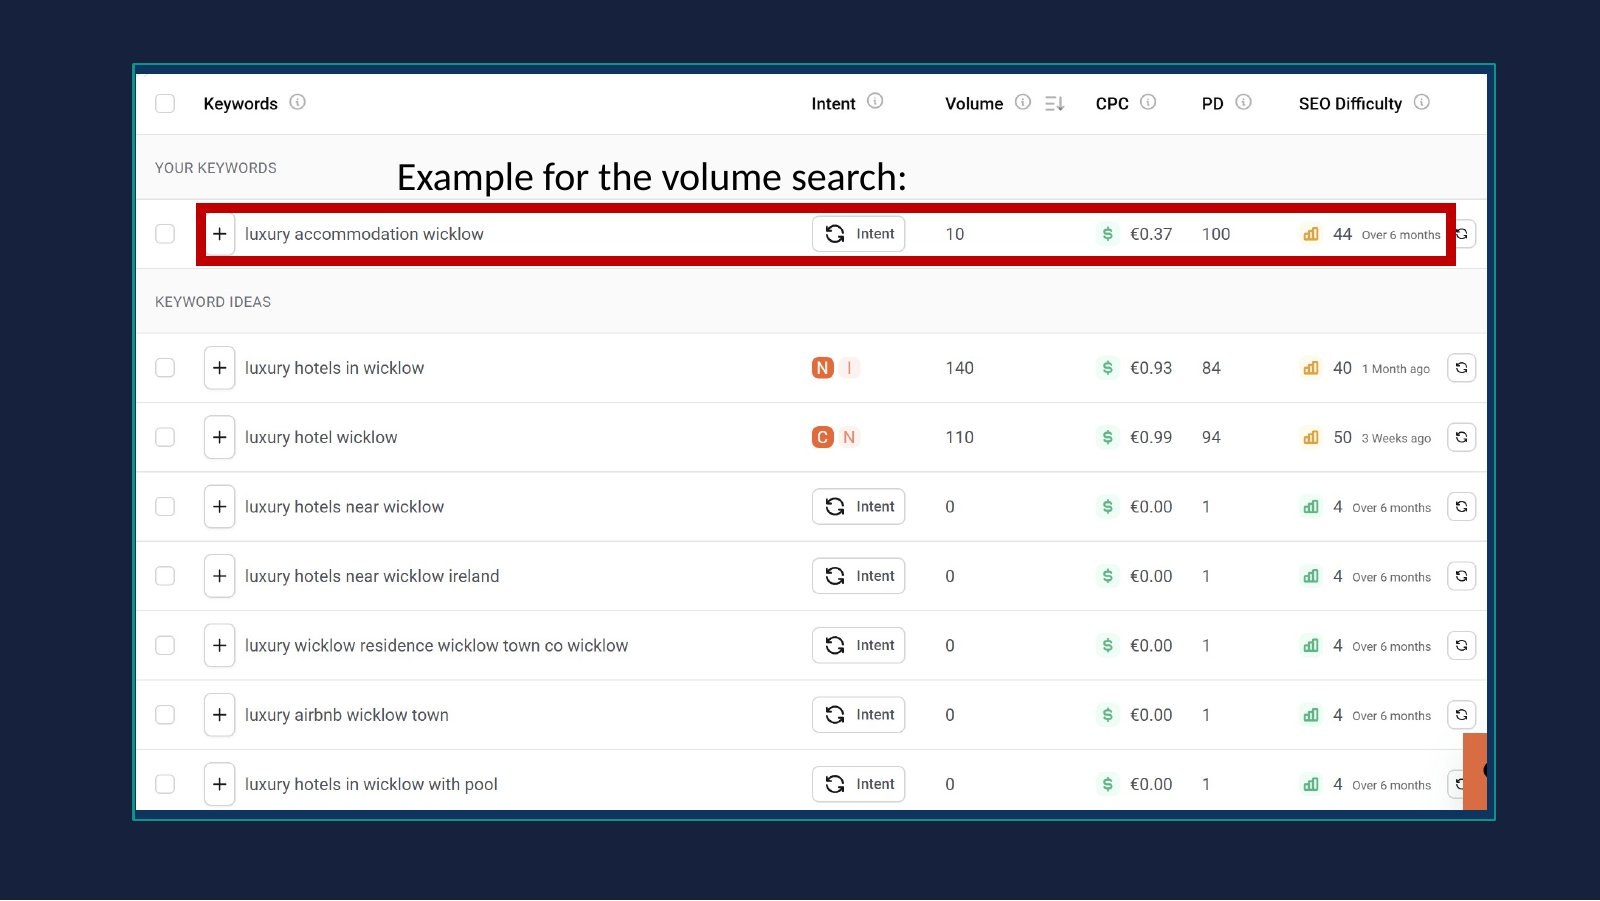Click the PD column info icon

pos(1243,102)
